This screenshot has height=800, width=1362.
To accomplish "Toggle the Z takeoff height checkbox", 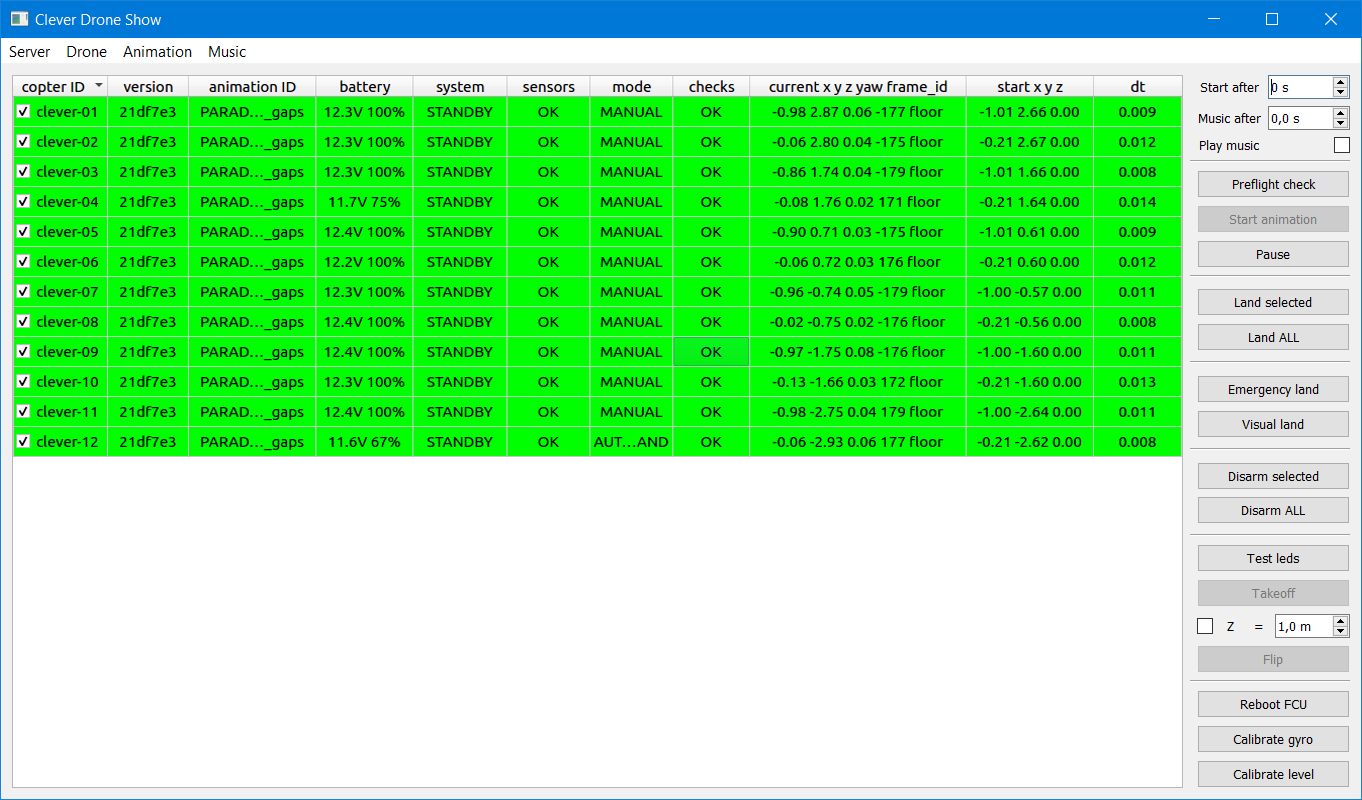I will [1205, 626].
